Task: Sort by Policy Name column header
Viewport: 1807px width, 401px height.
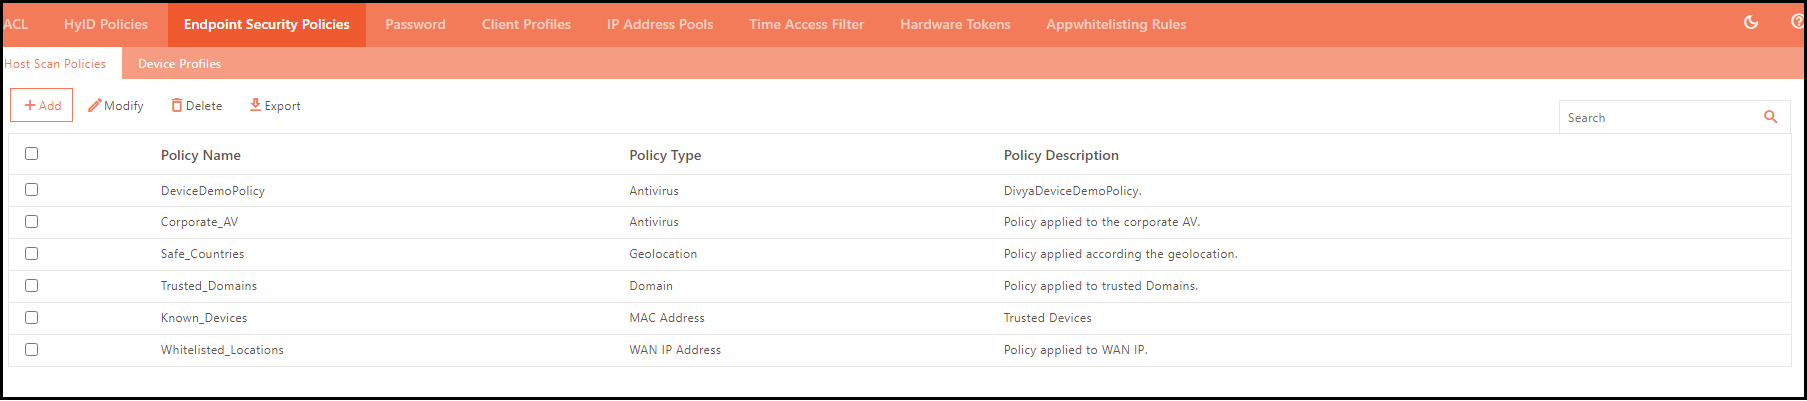Action: [201, 155]
